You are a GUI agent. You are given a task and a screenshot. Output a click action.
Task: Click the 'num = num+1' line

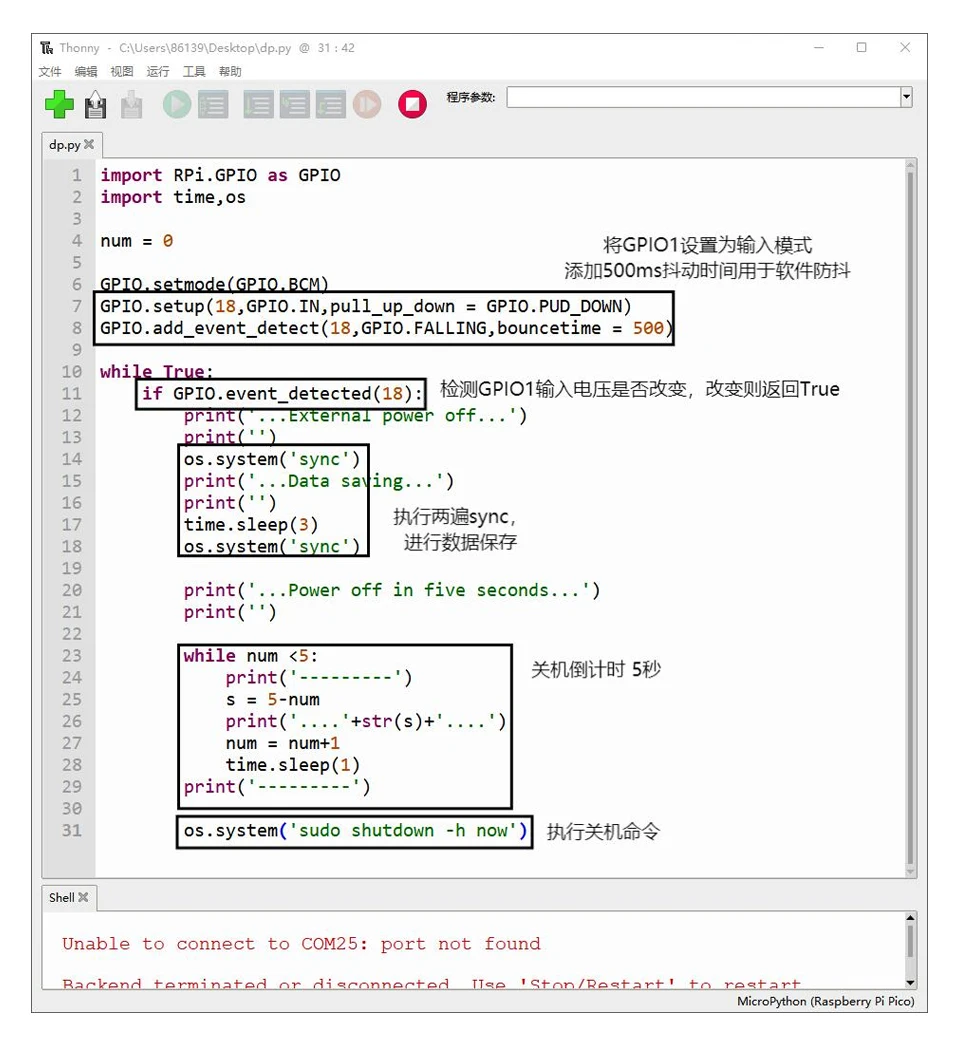(x=283, y=743)
